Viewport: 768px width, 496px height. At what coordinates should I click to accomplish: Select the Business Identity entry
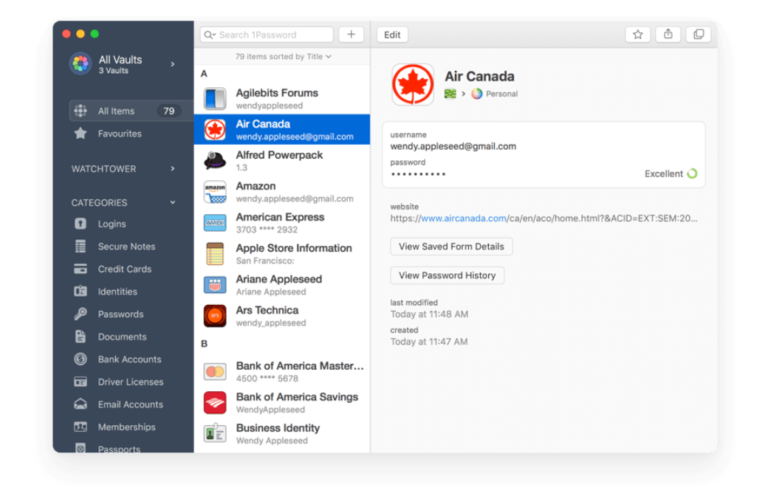pyautogui.click(x=282, y=433)
